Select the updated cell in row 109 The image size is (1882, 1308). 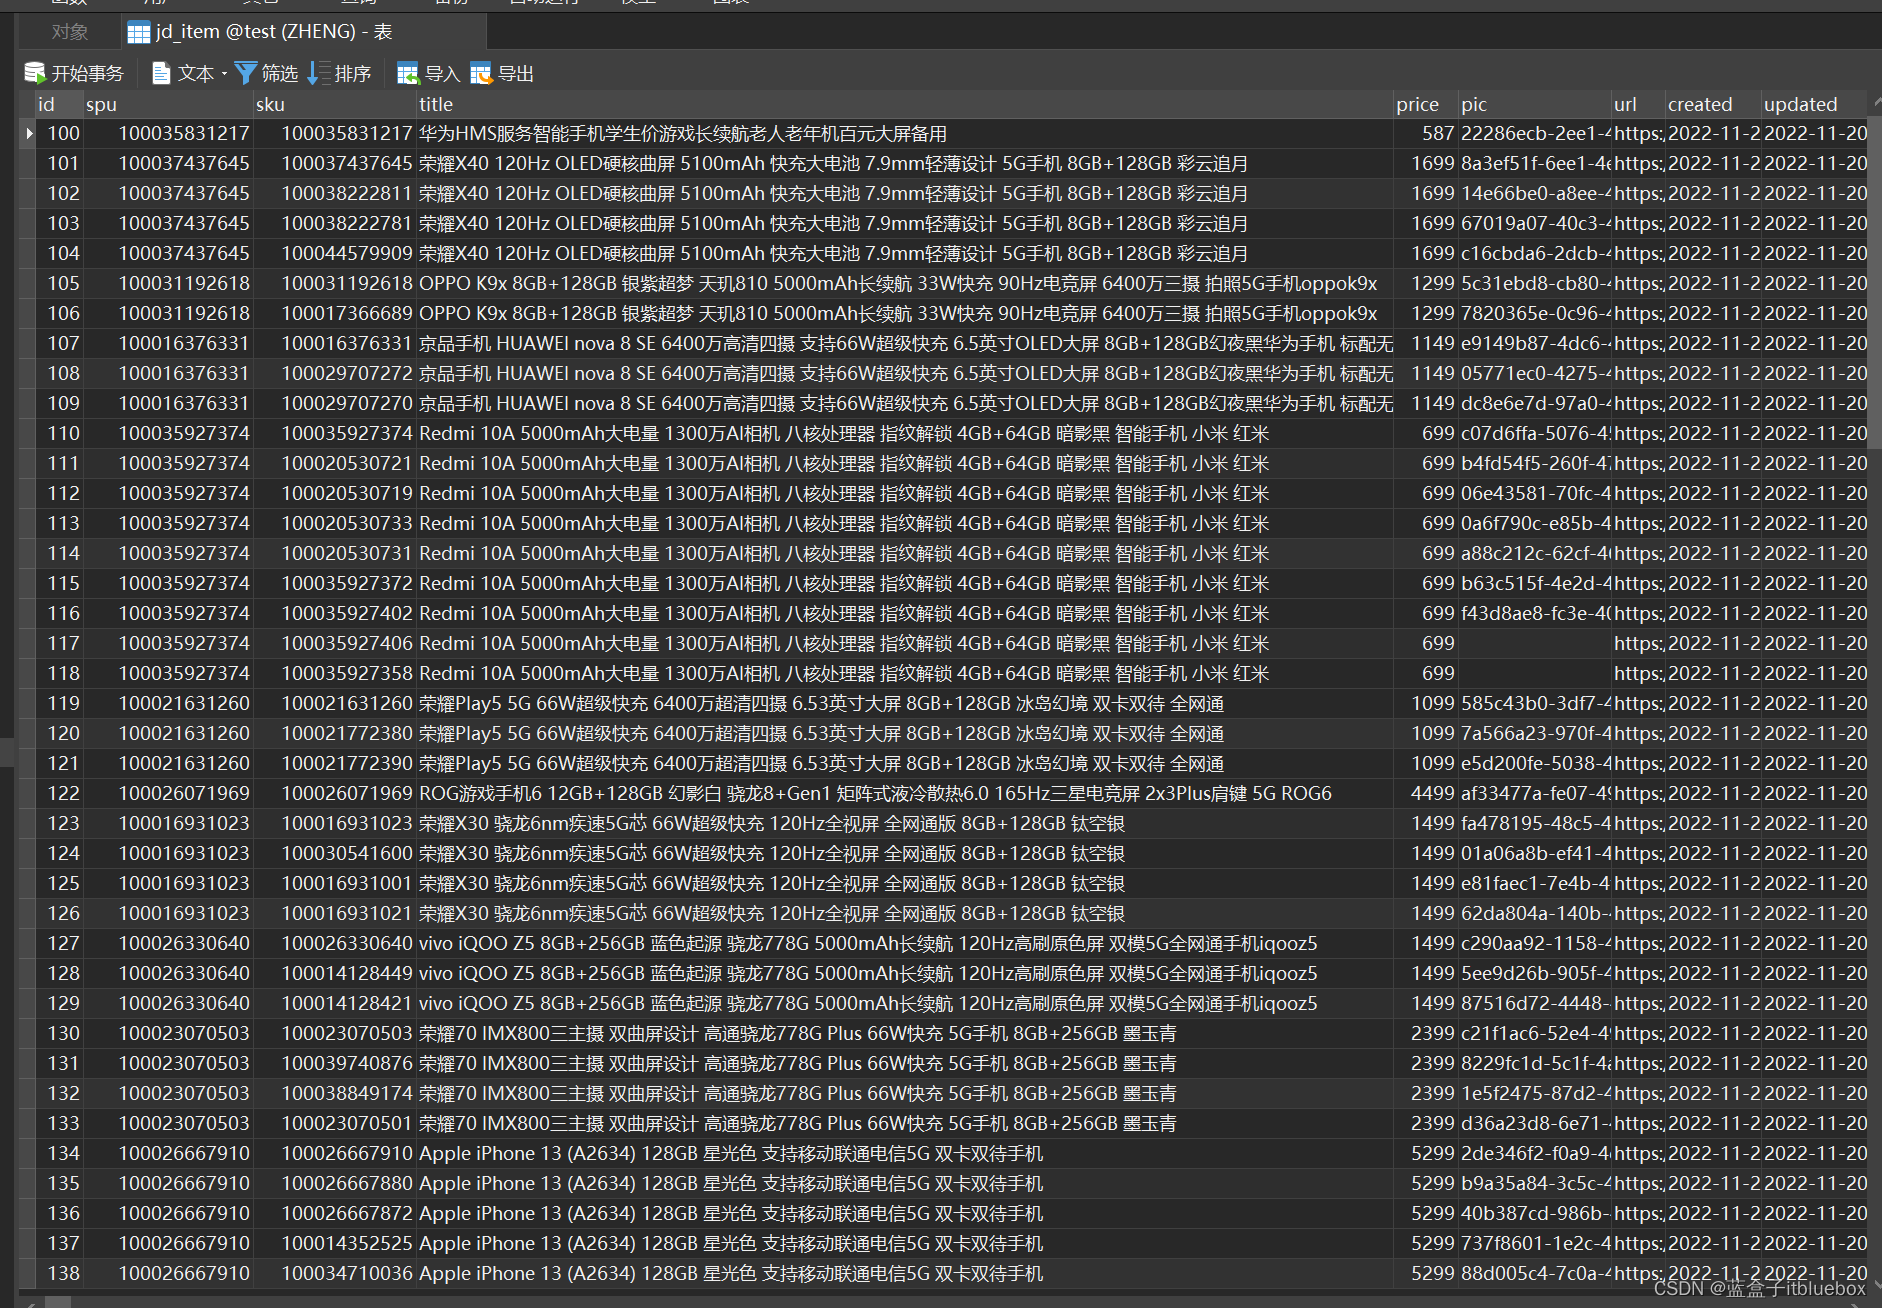point(1814,403)
